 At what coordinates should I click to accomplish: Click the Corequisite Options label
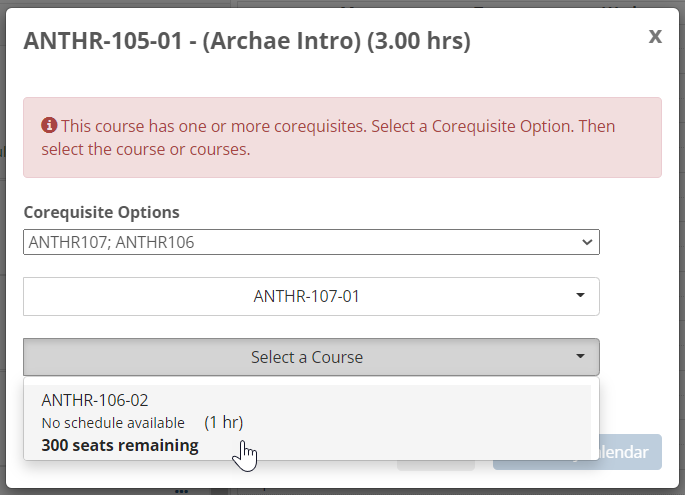click(101, 212)
